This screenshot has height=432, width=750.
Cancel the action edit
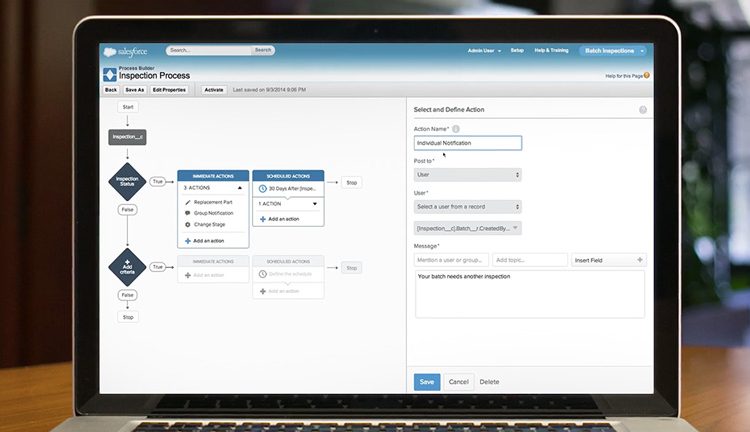coord(458,382)
